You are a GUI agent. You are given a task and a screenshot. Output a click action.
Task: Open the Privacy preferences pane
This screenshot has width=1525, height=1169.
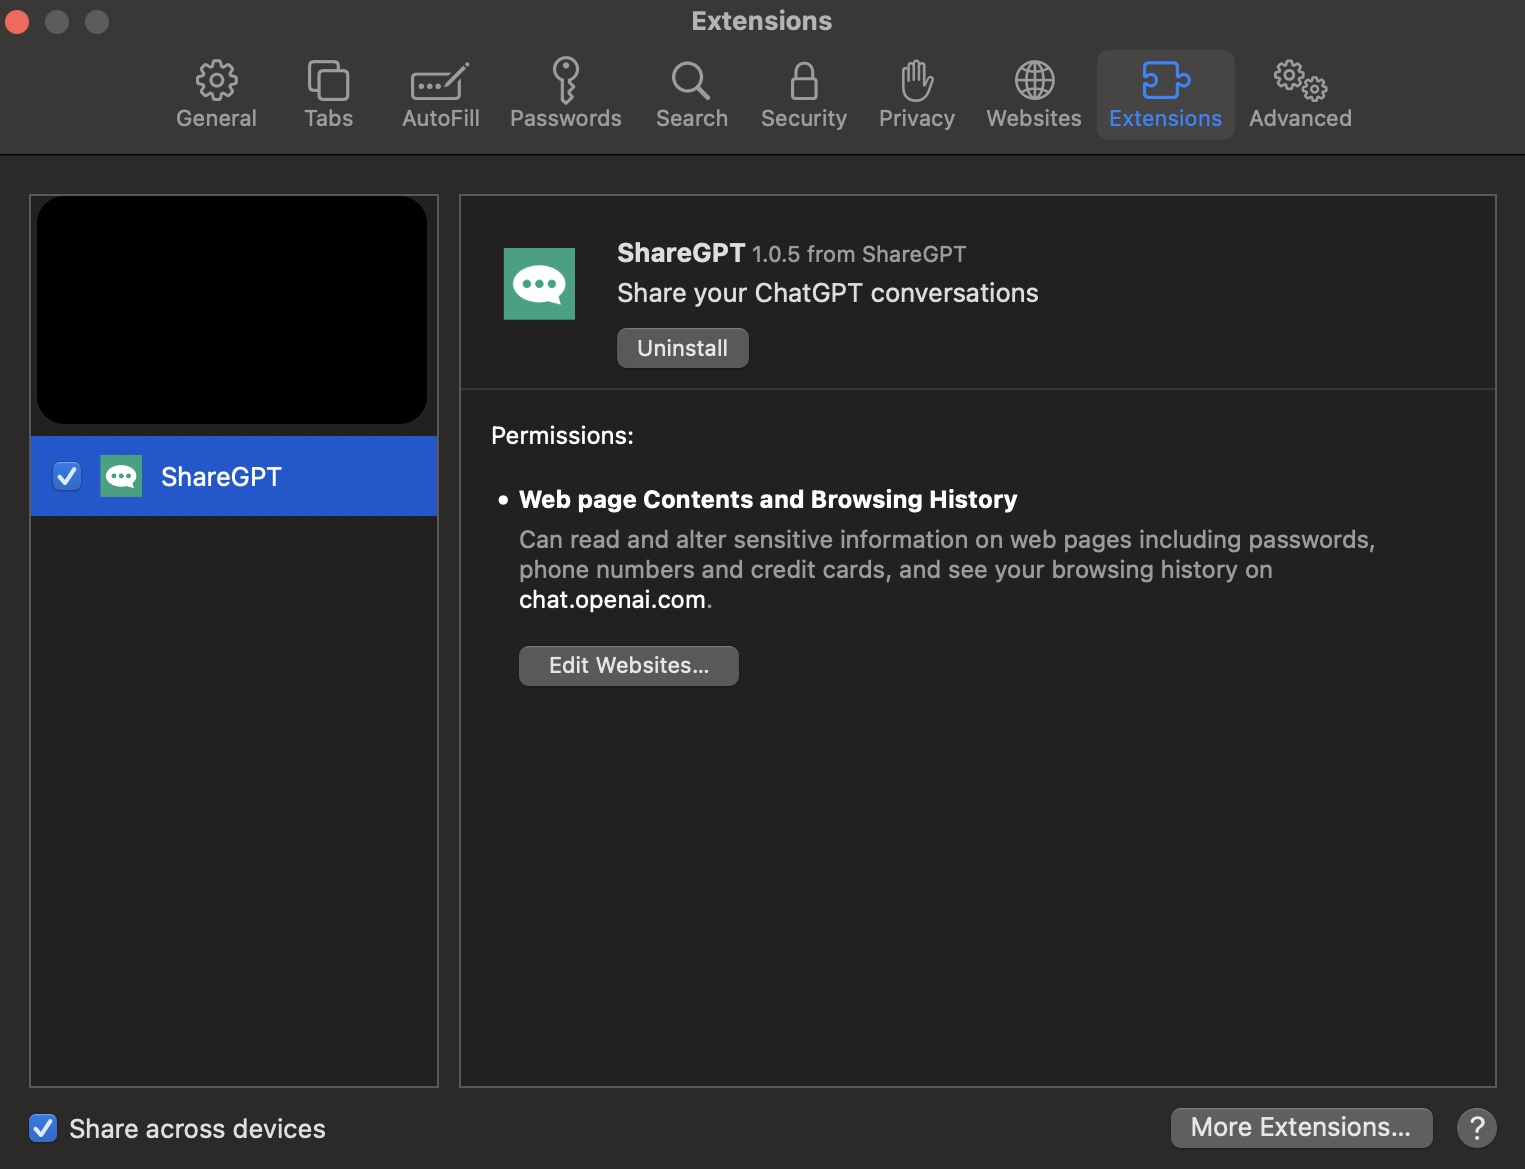[x=915, y=94]
